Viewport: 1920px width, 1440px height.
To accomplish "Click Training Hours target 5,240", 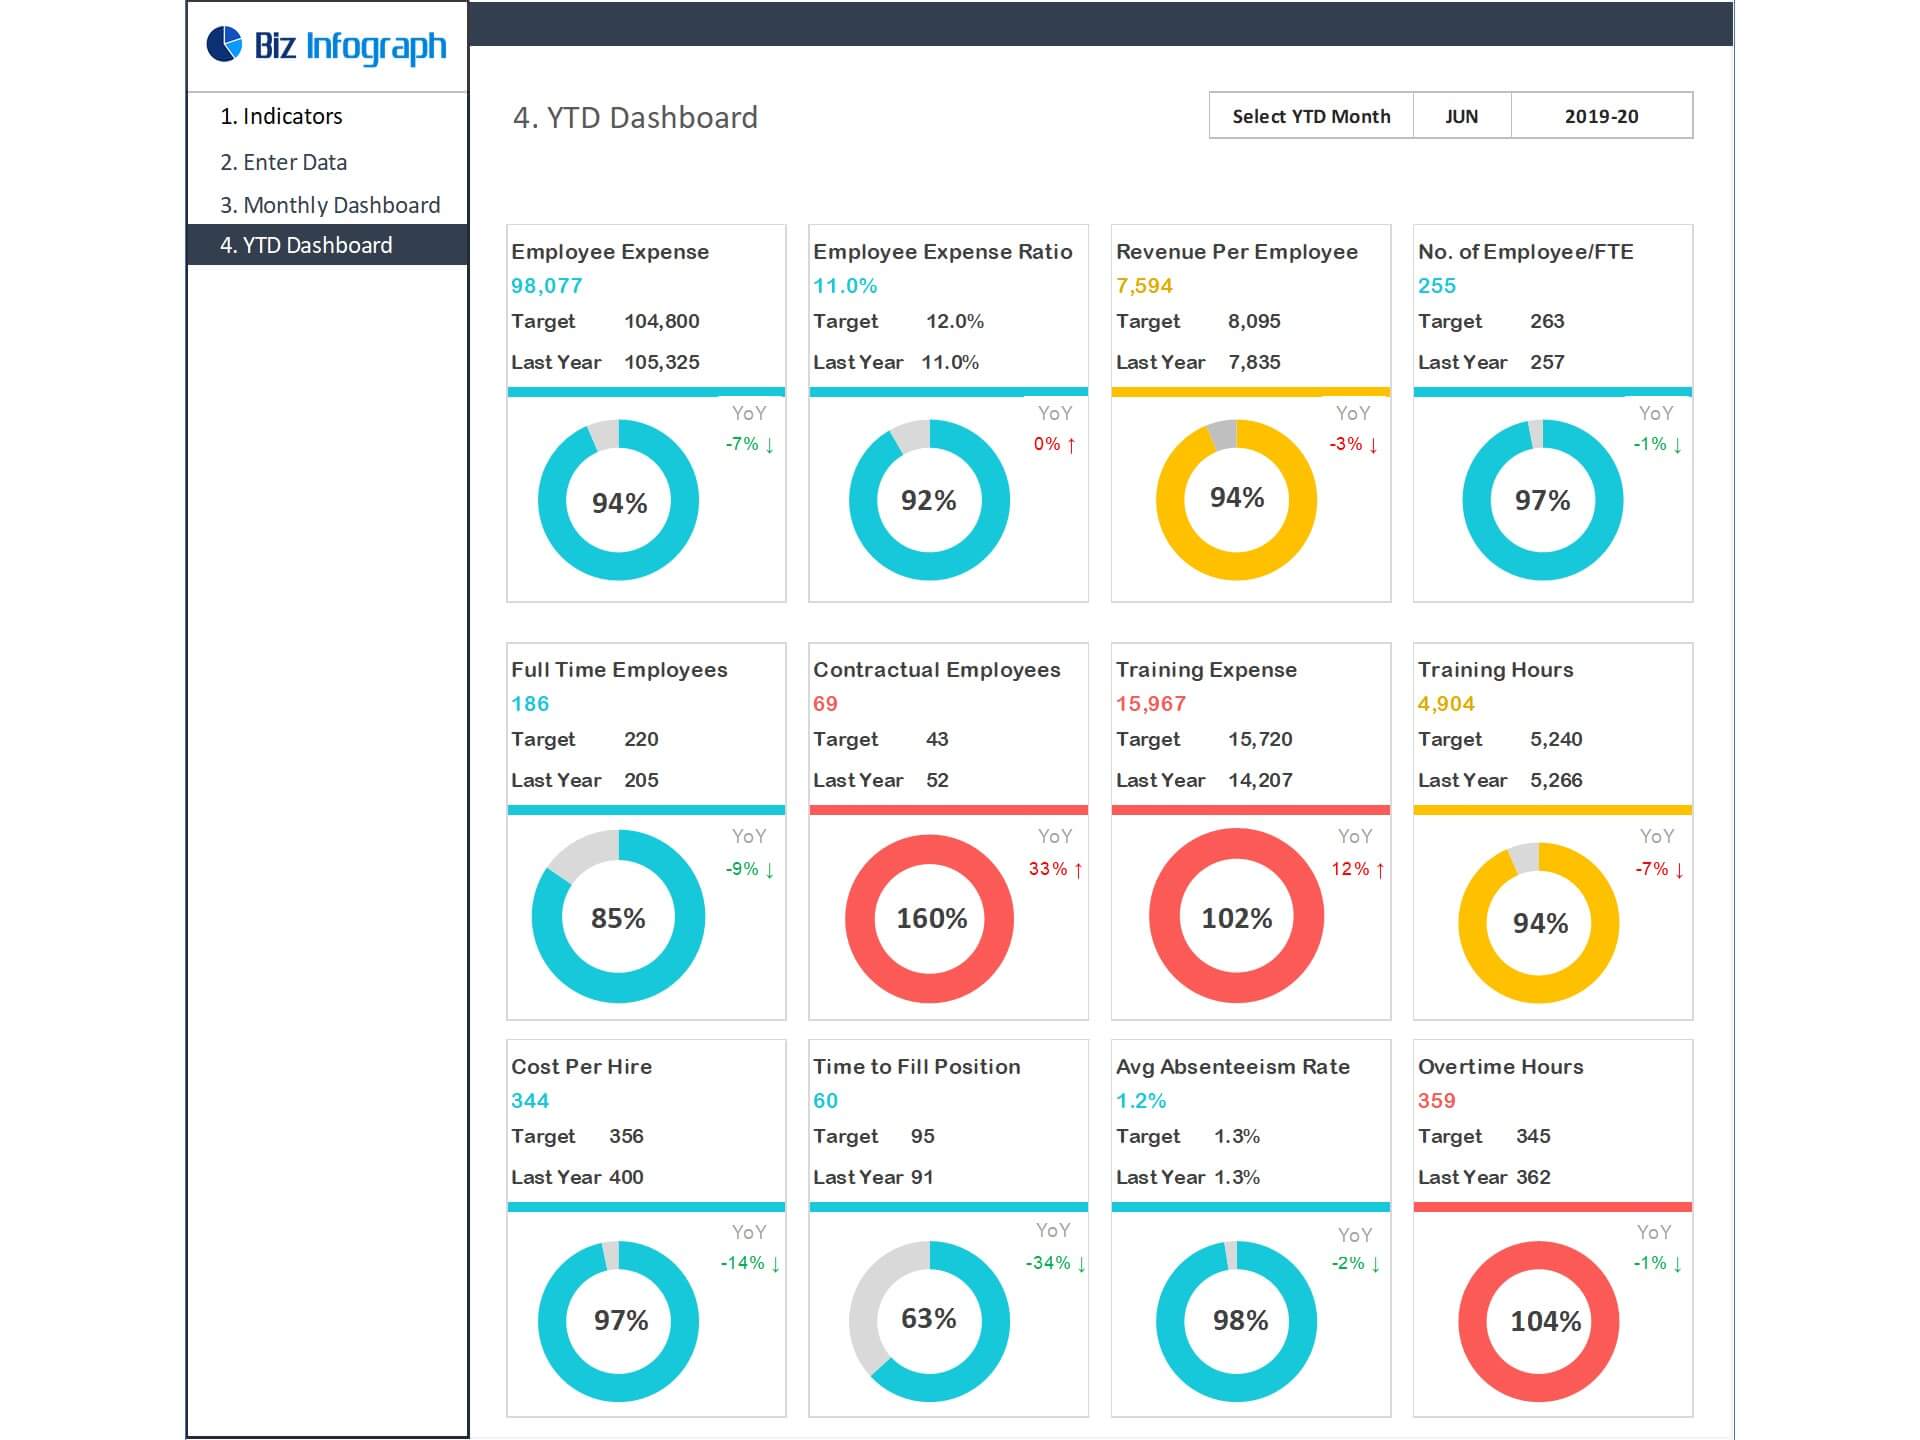I will click(x=1556, y=740).
